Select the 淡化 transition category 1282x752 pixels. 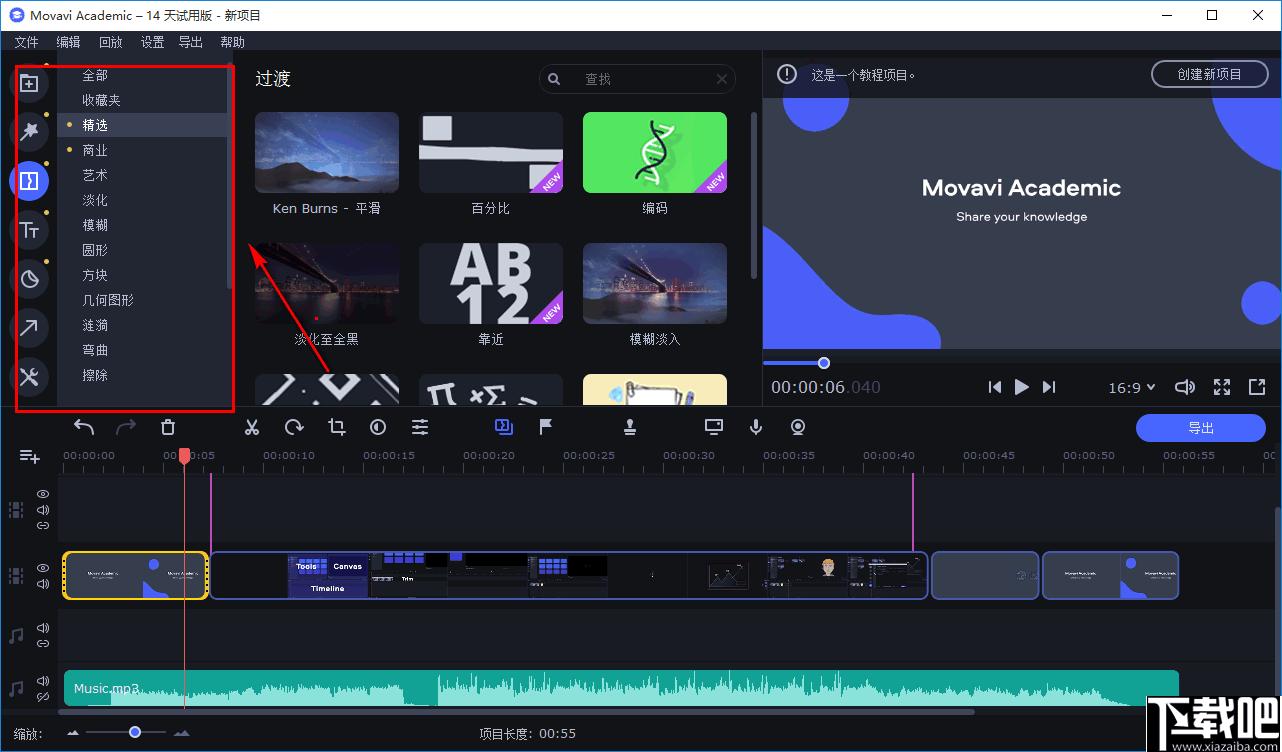[x=95, y=200]
